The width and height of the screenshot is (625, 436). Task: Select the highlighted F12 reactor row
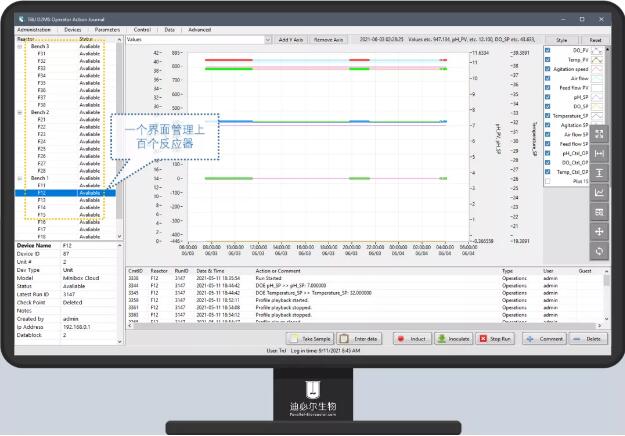tap(65, 193)
